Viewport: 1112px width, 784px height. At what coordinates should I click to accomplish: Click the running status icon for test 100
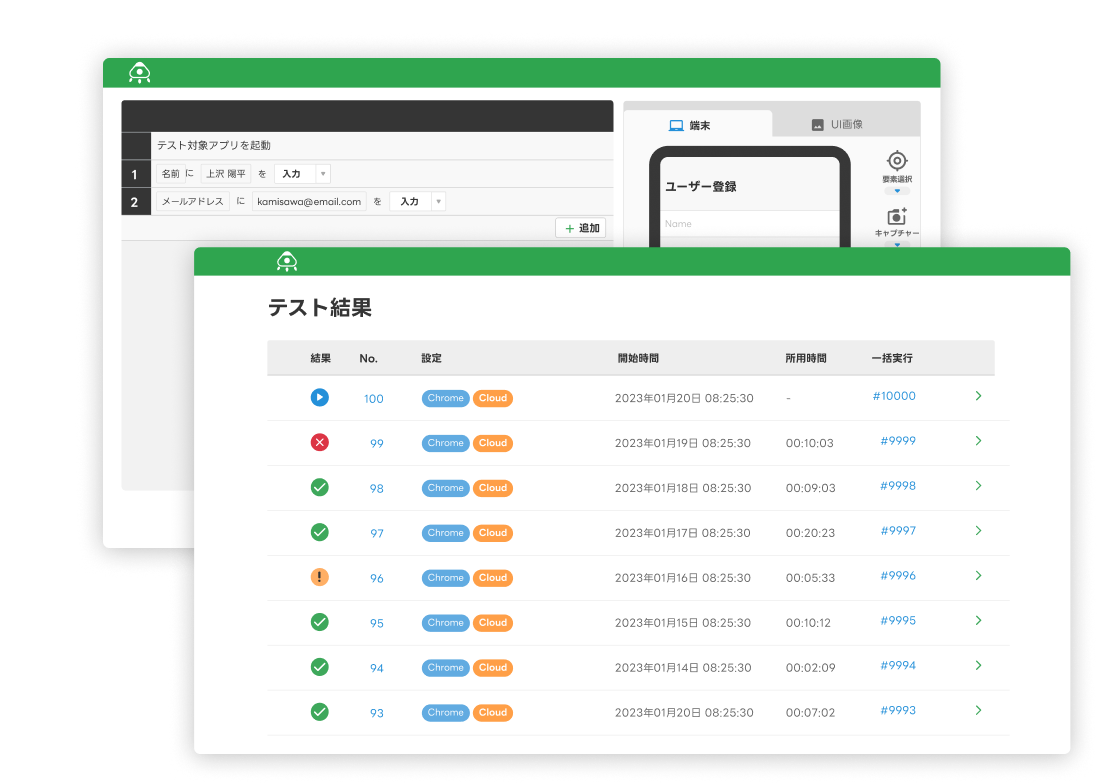click(319, 398)
